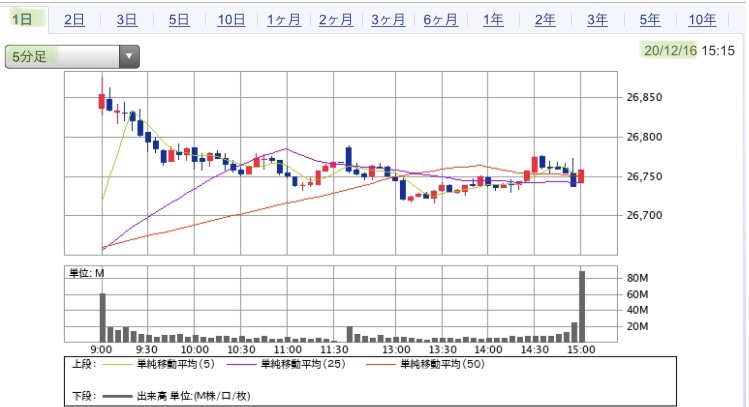Select the 1日 period tab
The height and width of the screenshot is (407, 749).
(x=22, y=20)
